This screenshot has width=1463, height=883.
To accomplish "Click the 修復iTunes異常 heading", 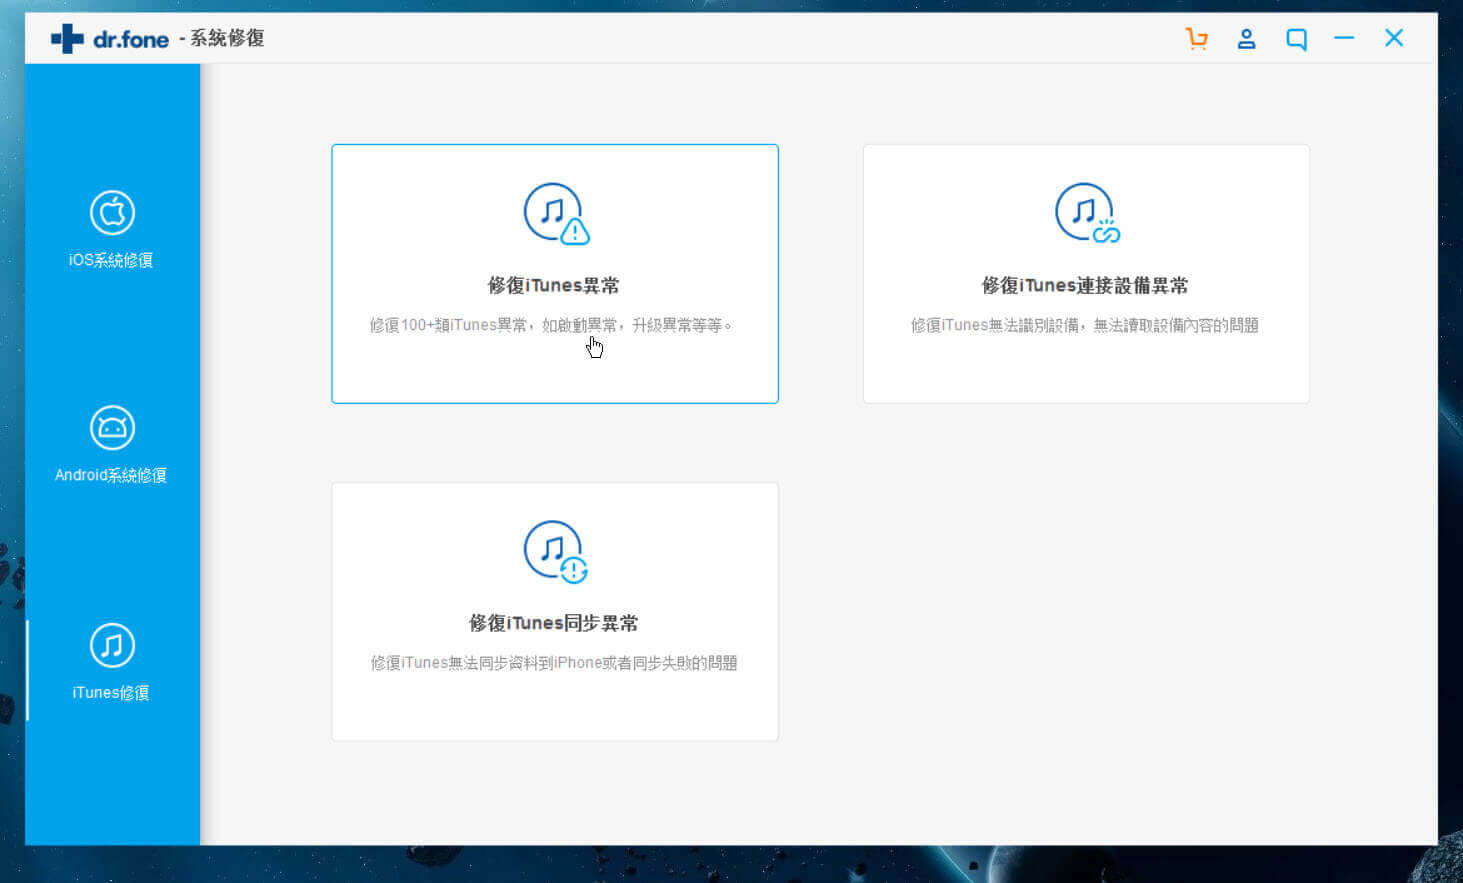I will click(x=554, y=286).
